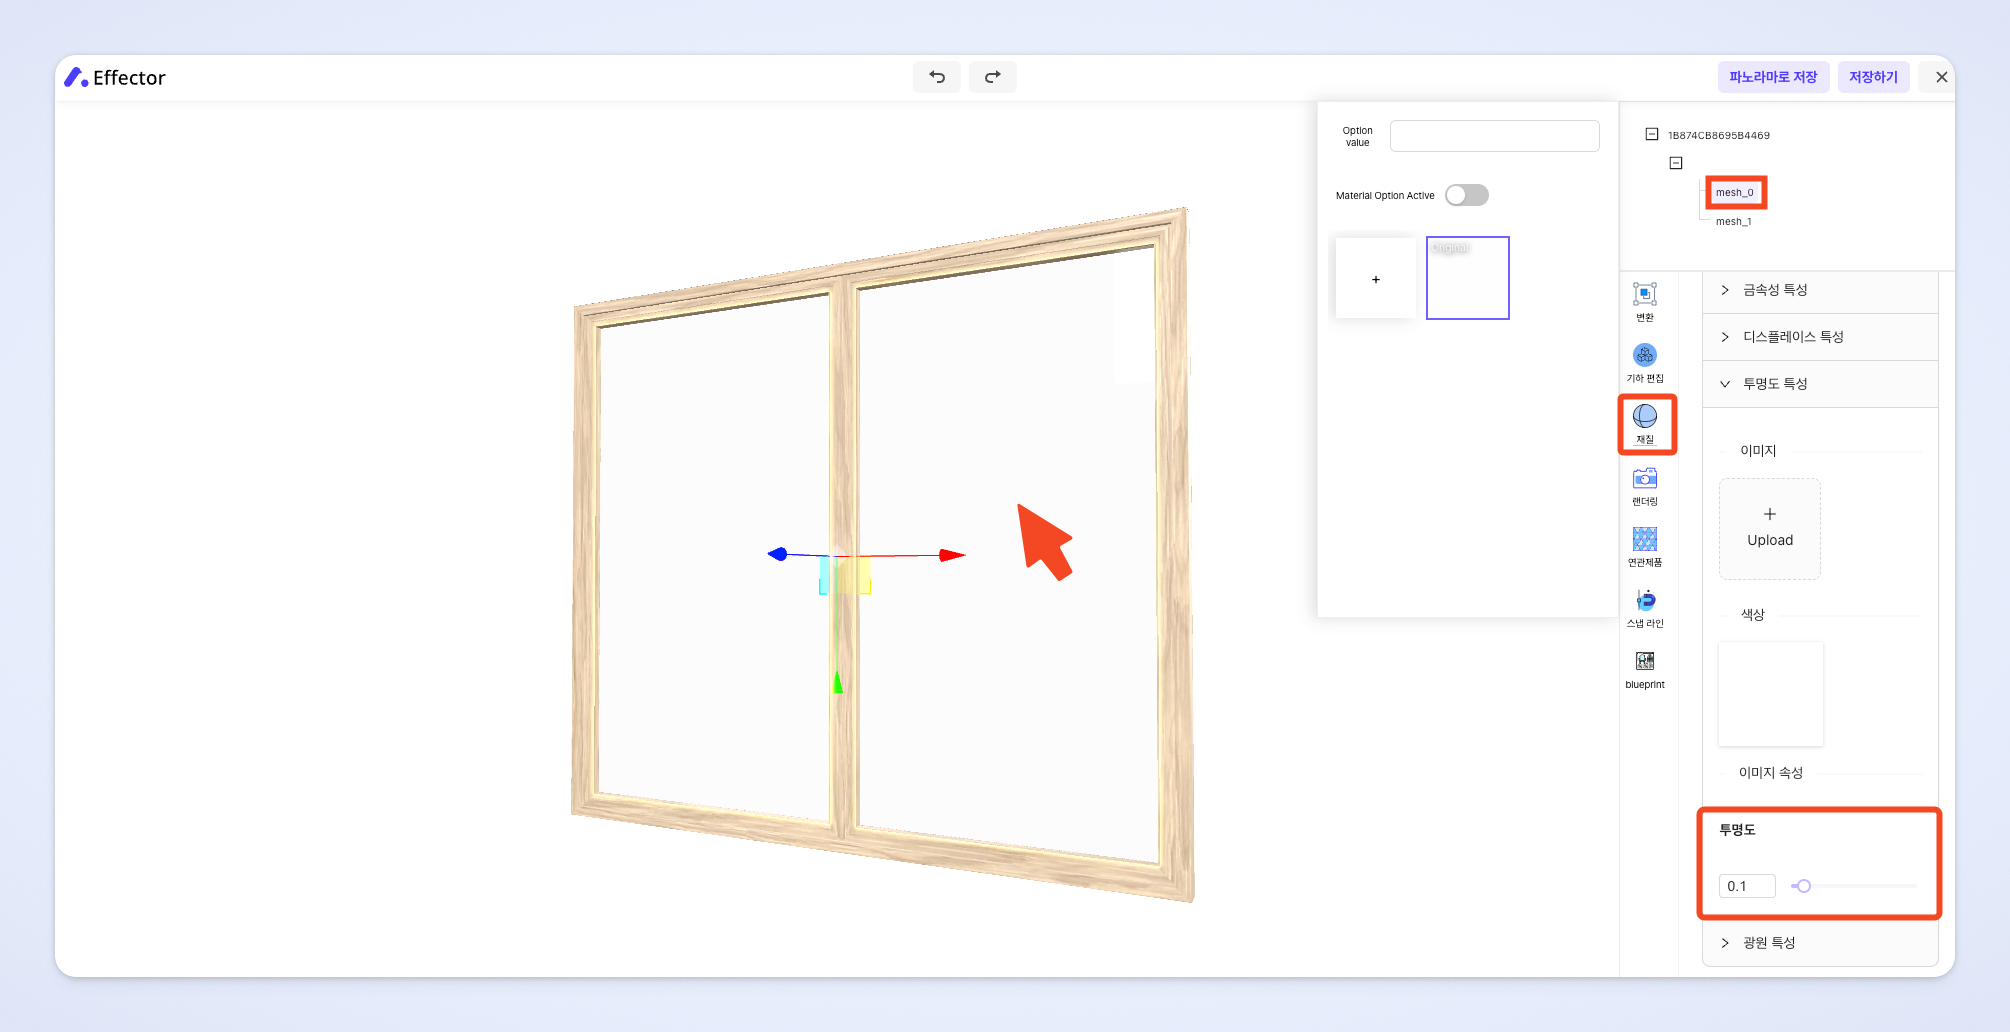Image resolution: width=2010 pixels, height=1032 pixels.
Task: Open the white 색상 color swatch
Action: (1770, 694)
